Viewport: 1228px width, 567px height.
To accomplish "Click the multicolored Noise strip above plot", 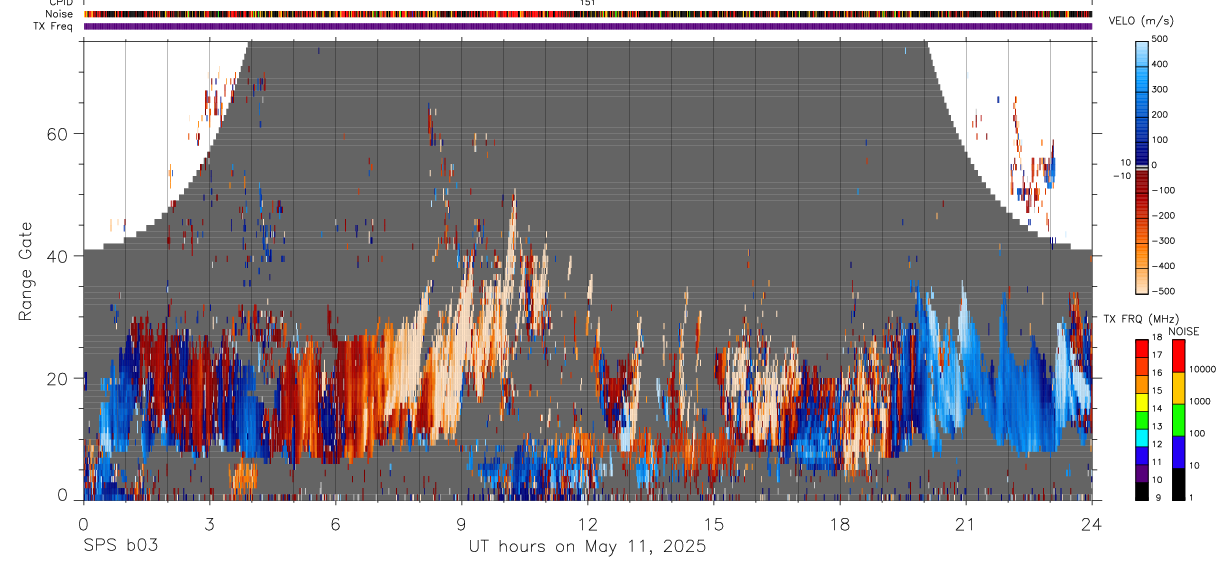I will coord(588,14).
